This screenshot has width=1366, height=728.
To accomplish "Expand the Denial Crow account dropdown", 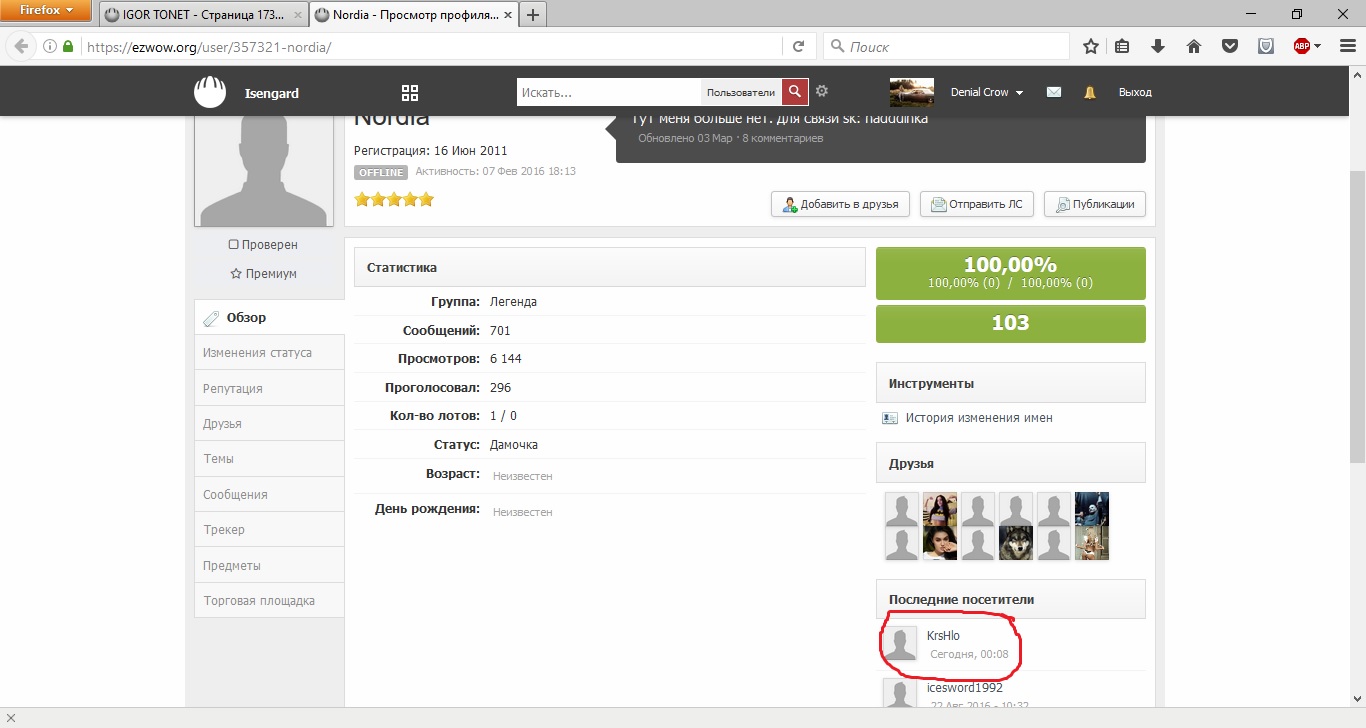I will [1019, 93].
